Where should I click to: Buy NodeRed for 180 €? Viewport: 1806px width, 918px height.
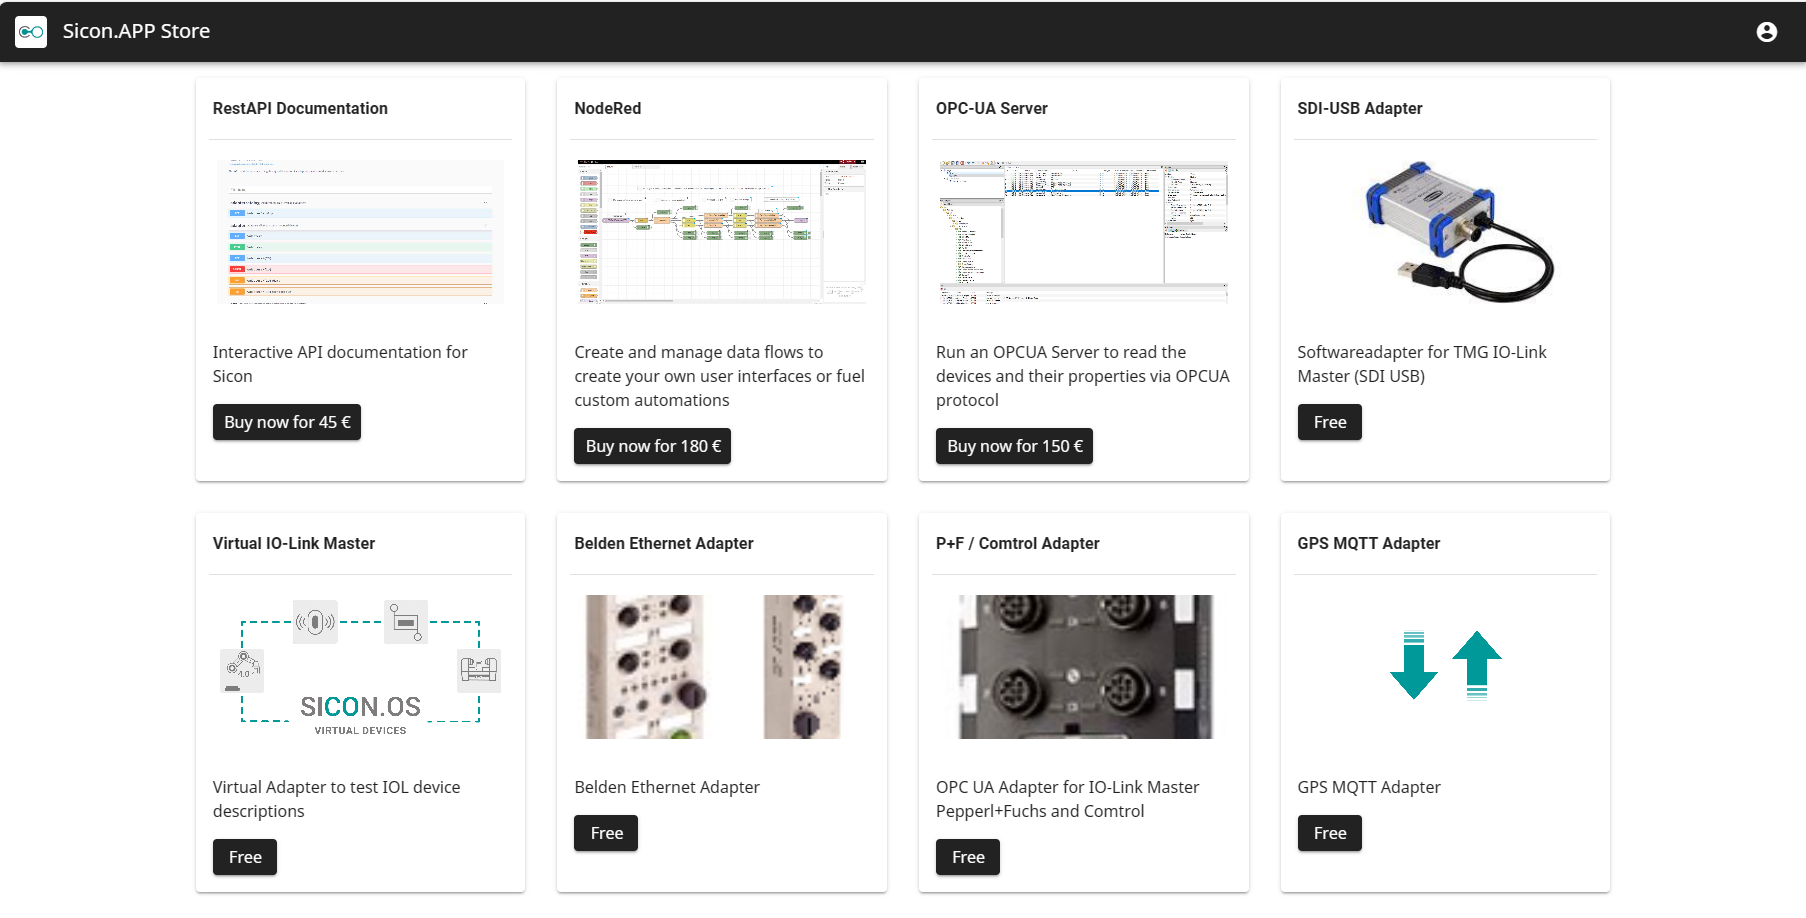pos(652,446)
